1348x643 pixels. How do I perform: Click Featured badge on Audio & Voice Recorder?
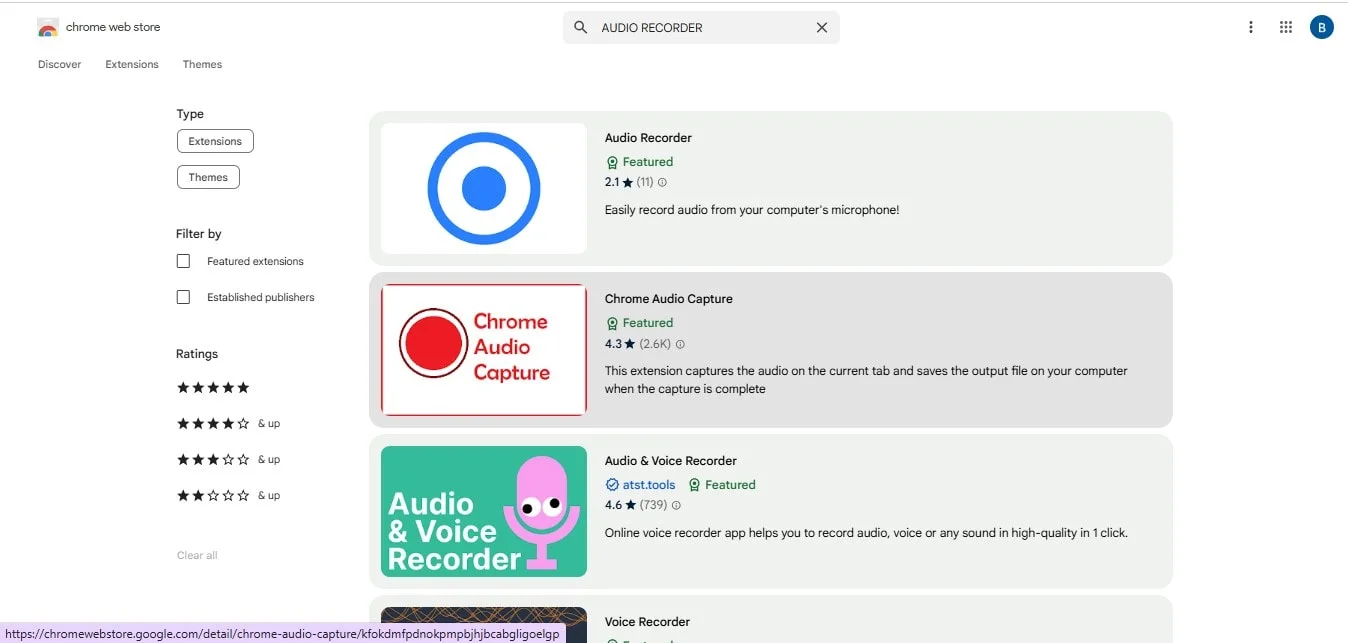722,485
